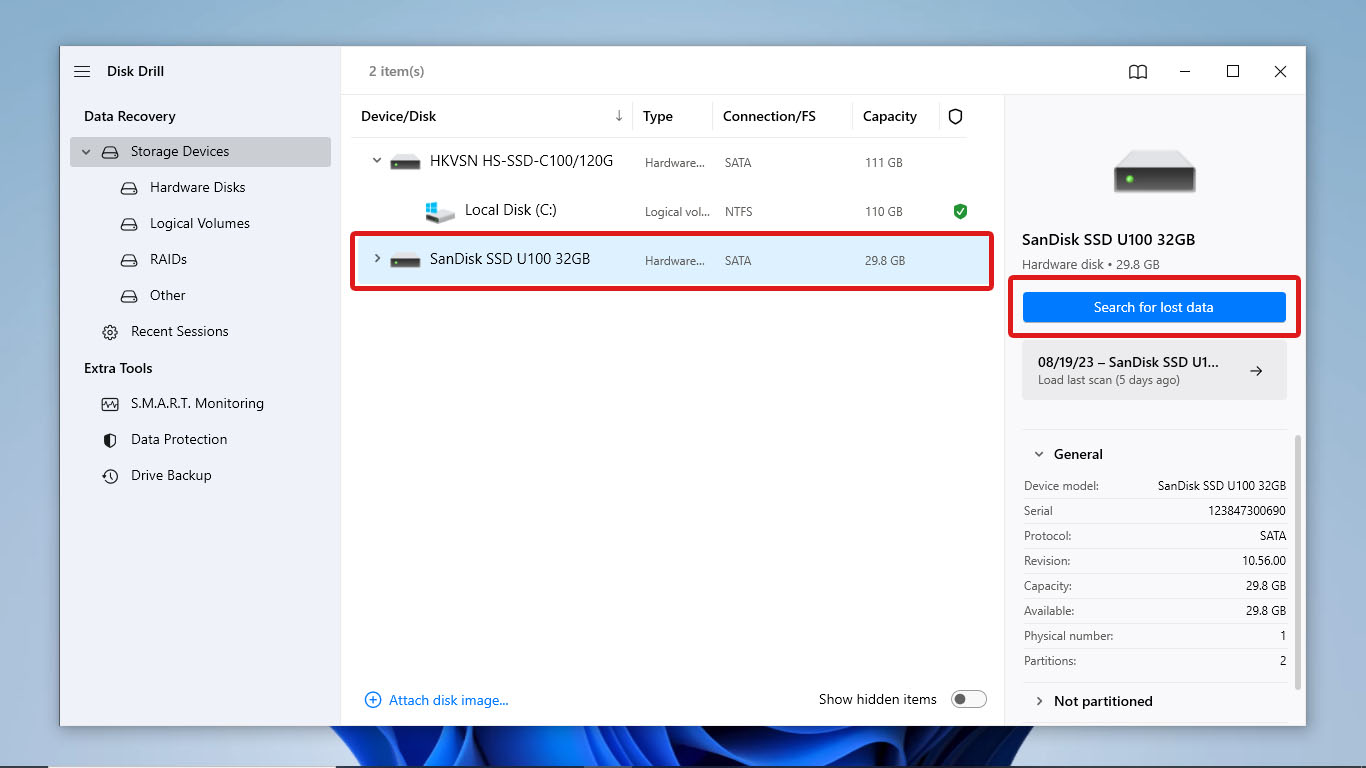Collapse the General section
Screen dimensions: 1366x768
click(x=1039, y=454)
